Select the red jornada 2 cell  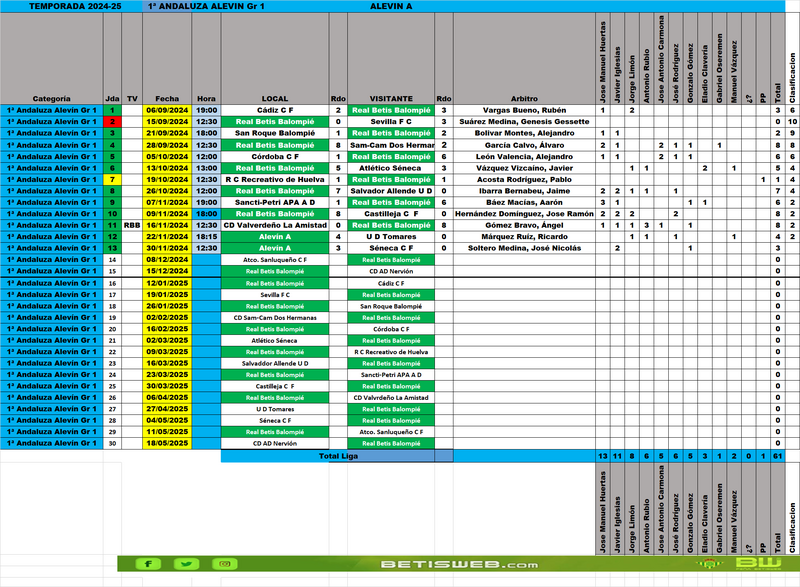tap(112, 122)
